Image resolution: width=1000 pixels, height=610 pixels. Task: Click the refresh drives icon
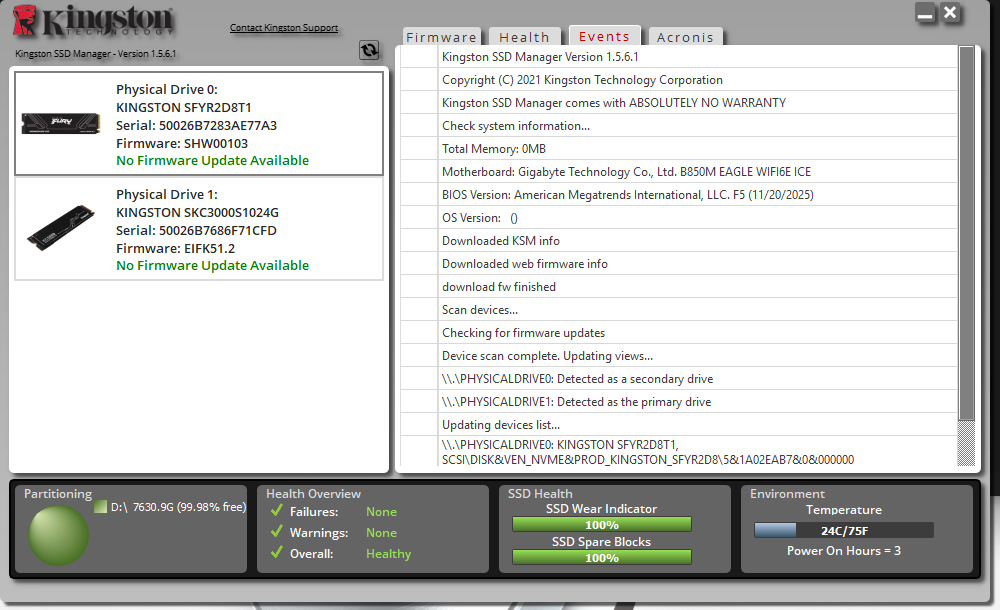point(369,50)
